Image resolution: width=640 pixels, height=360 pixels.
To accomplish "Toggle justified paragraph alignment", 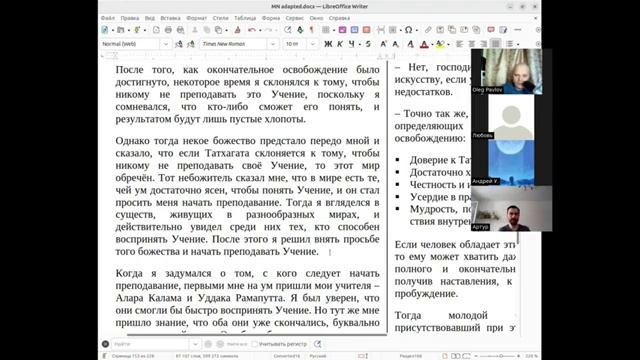I will point(495,44).
